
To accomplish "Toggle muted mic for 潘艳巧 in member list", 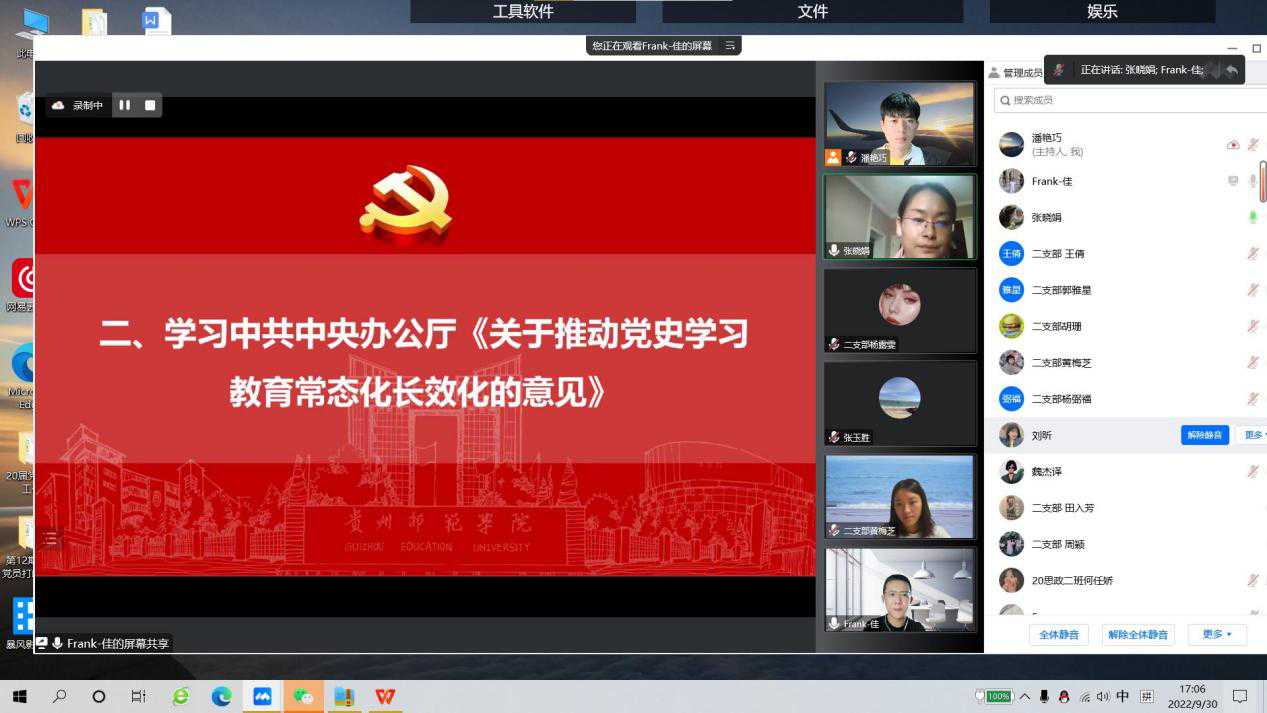I will point(1252,145).
